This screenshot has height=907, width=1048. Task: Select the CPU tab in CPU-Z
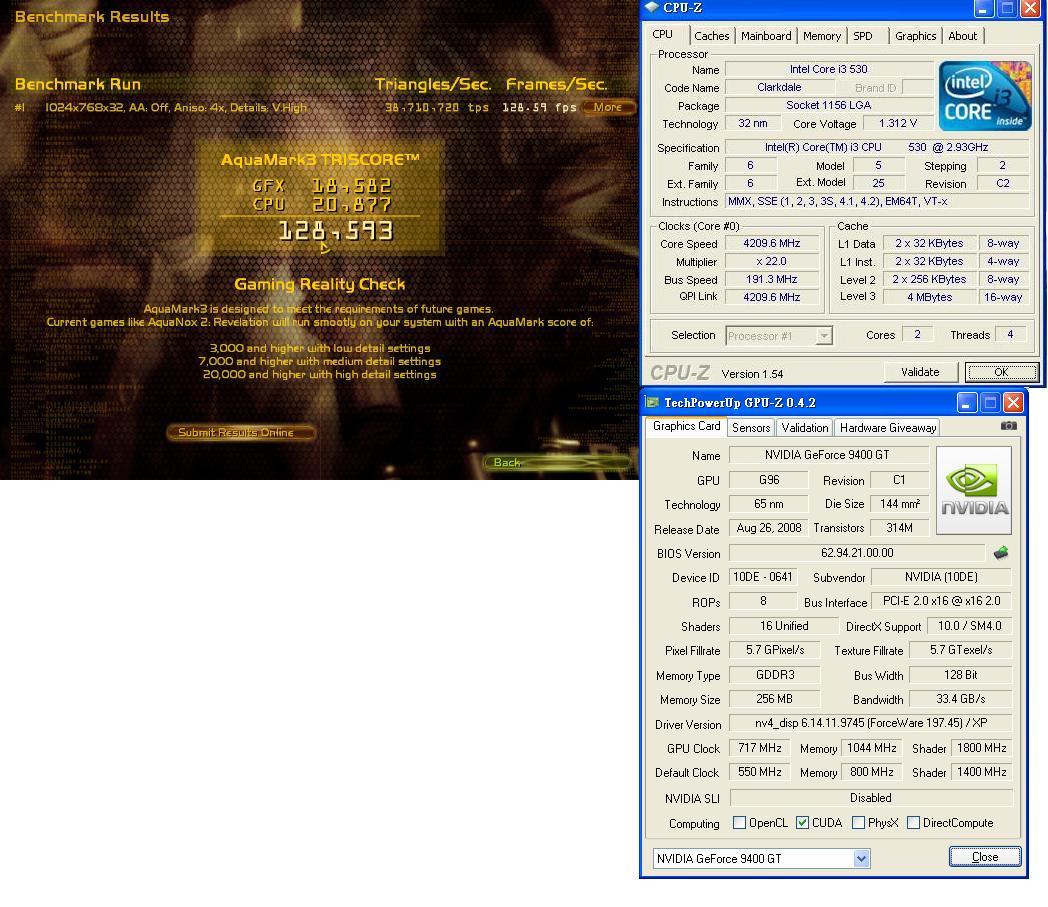(662, 34)
